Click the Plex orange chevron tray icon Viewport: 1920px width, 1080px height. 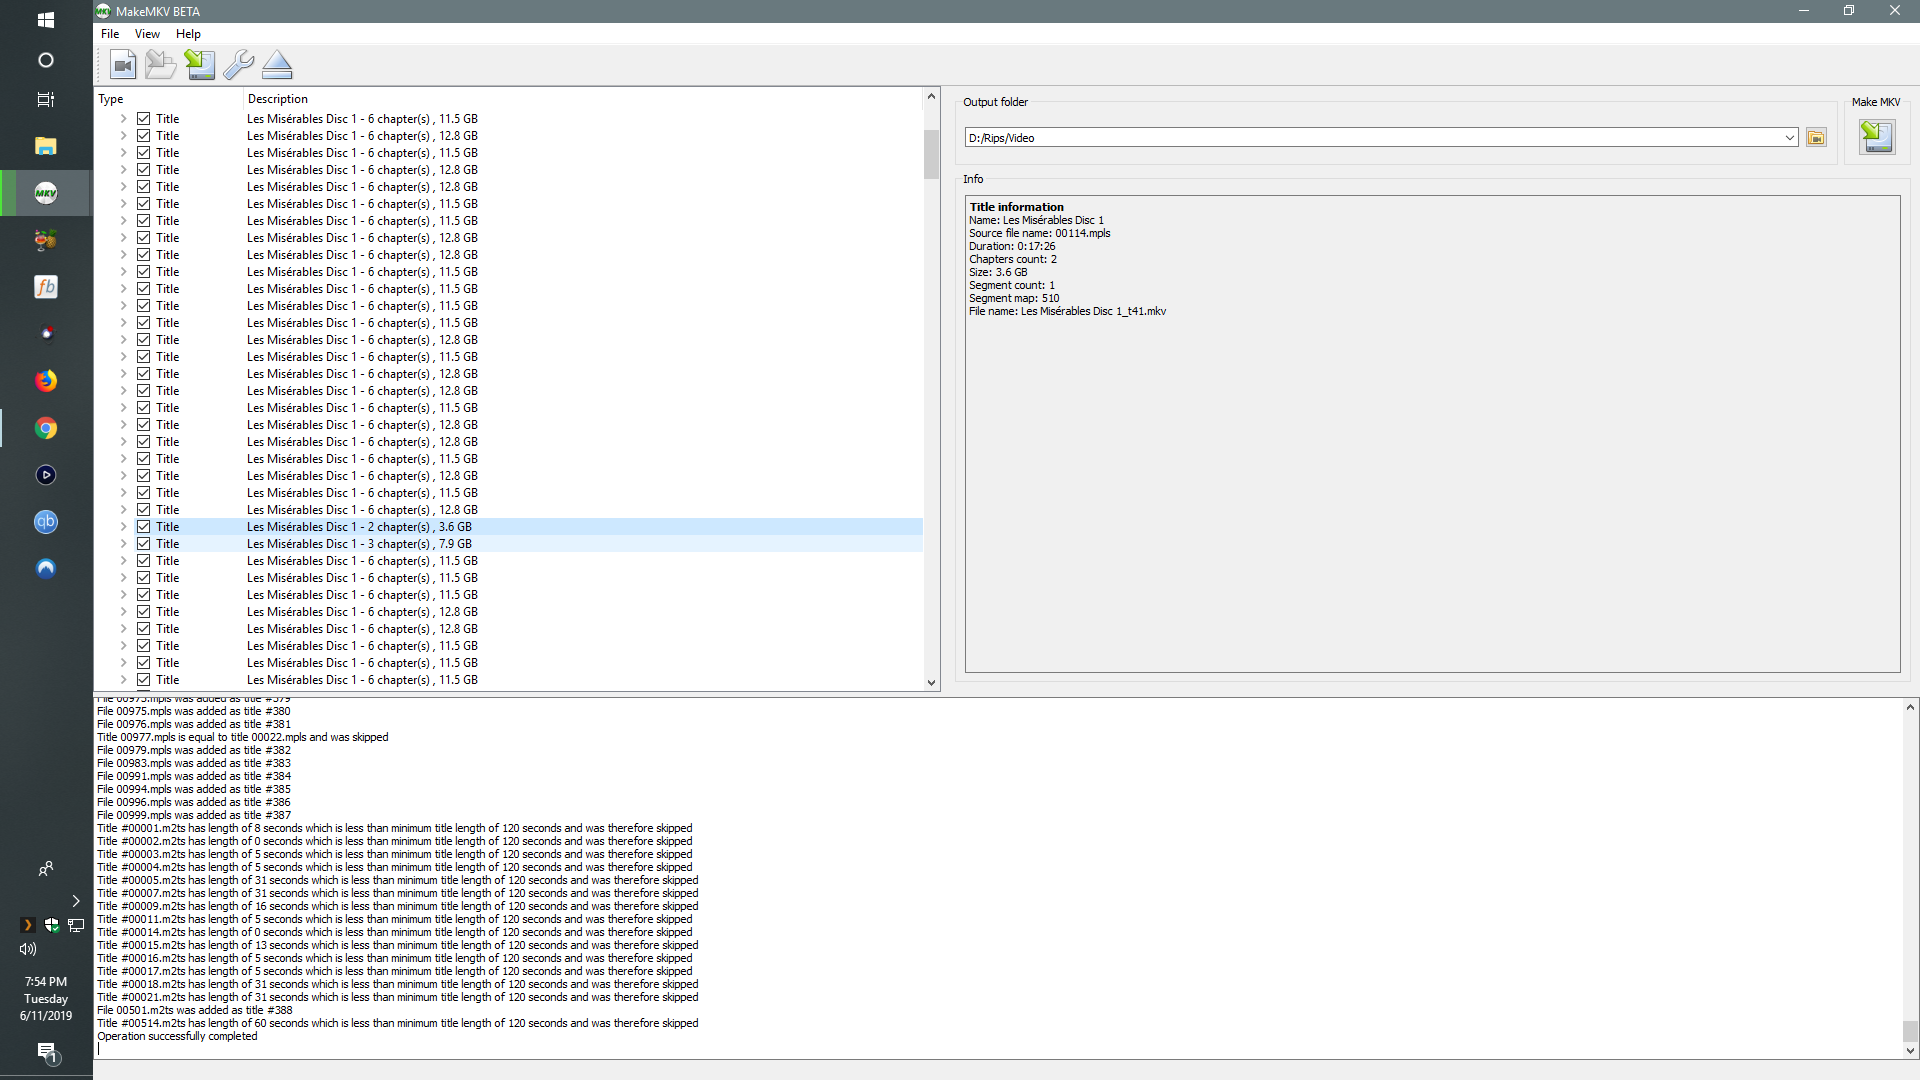(28, 925)
